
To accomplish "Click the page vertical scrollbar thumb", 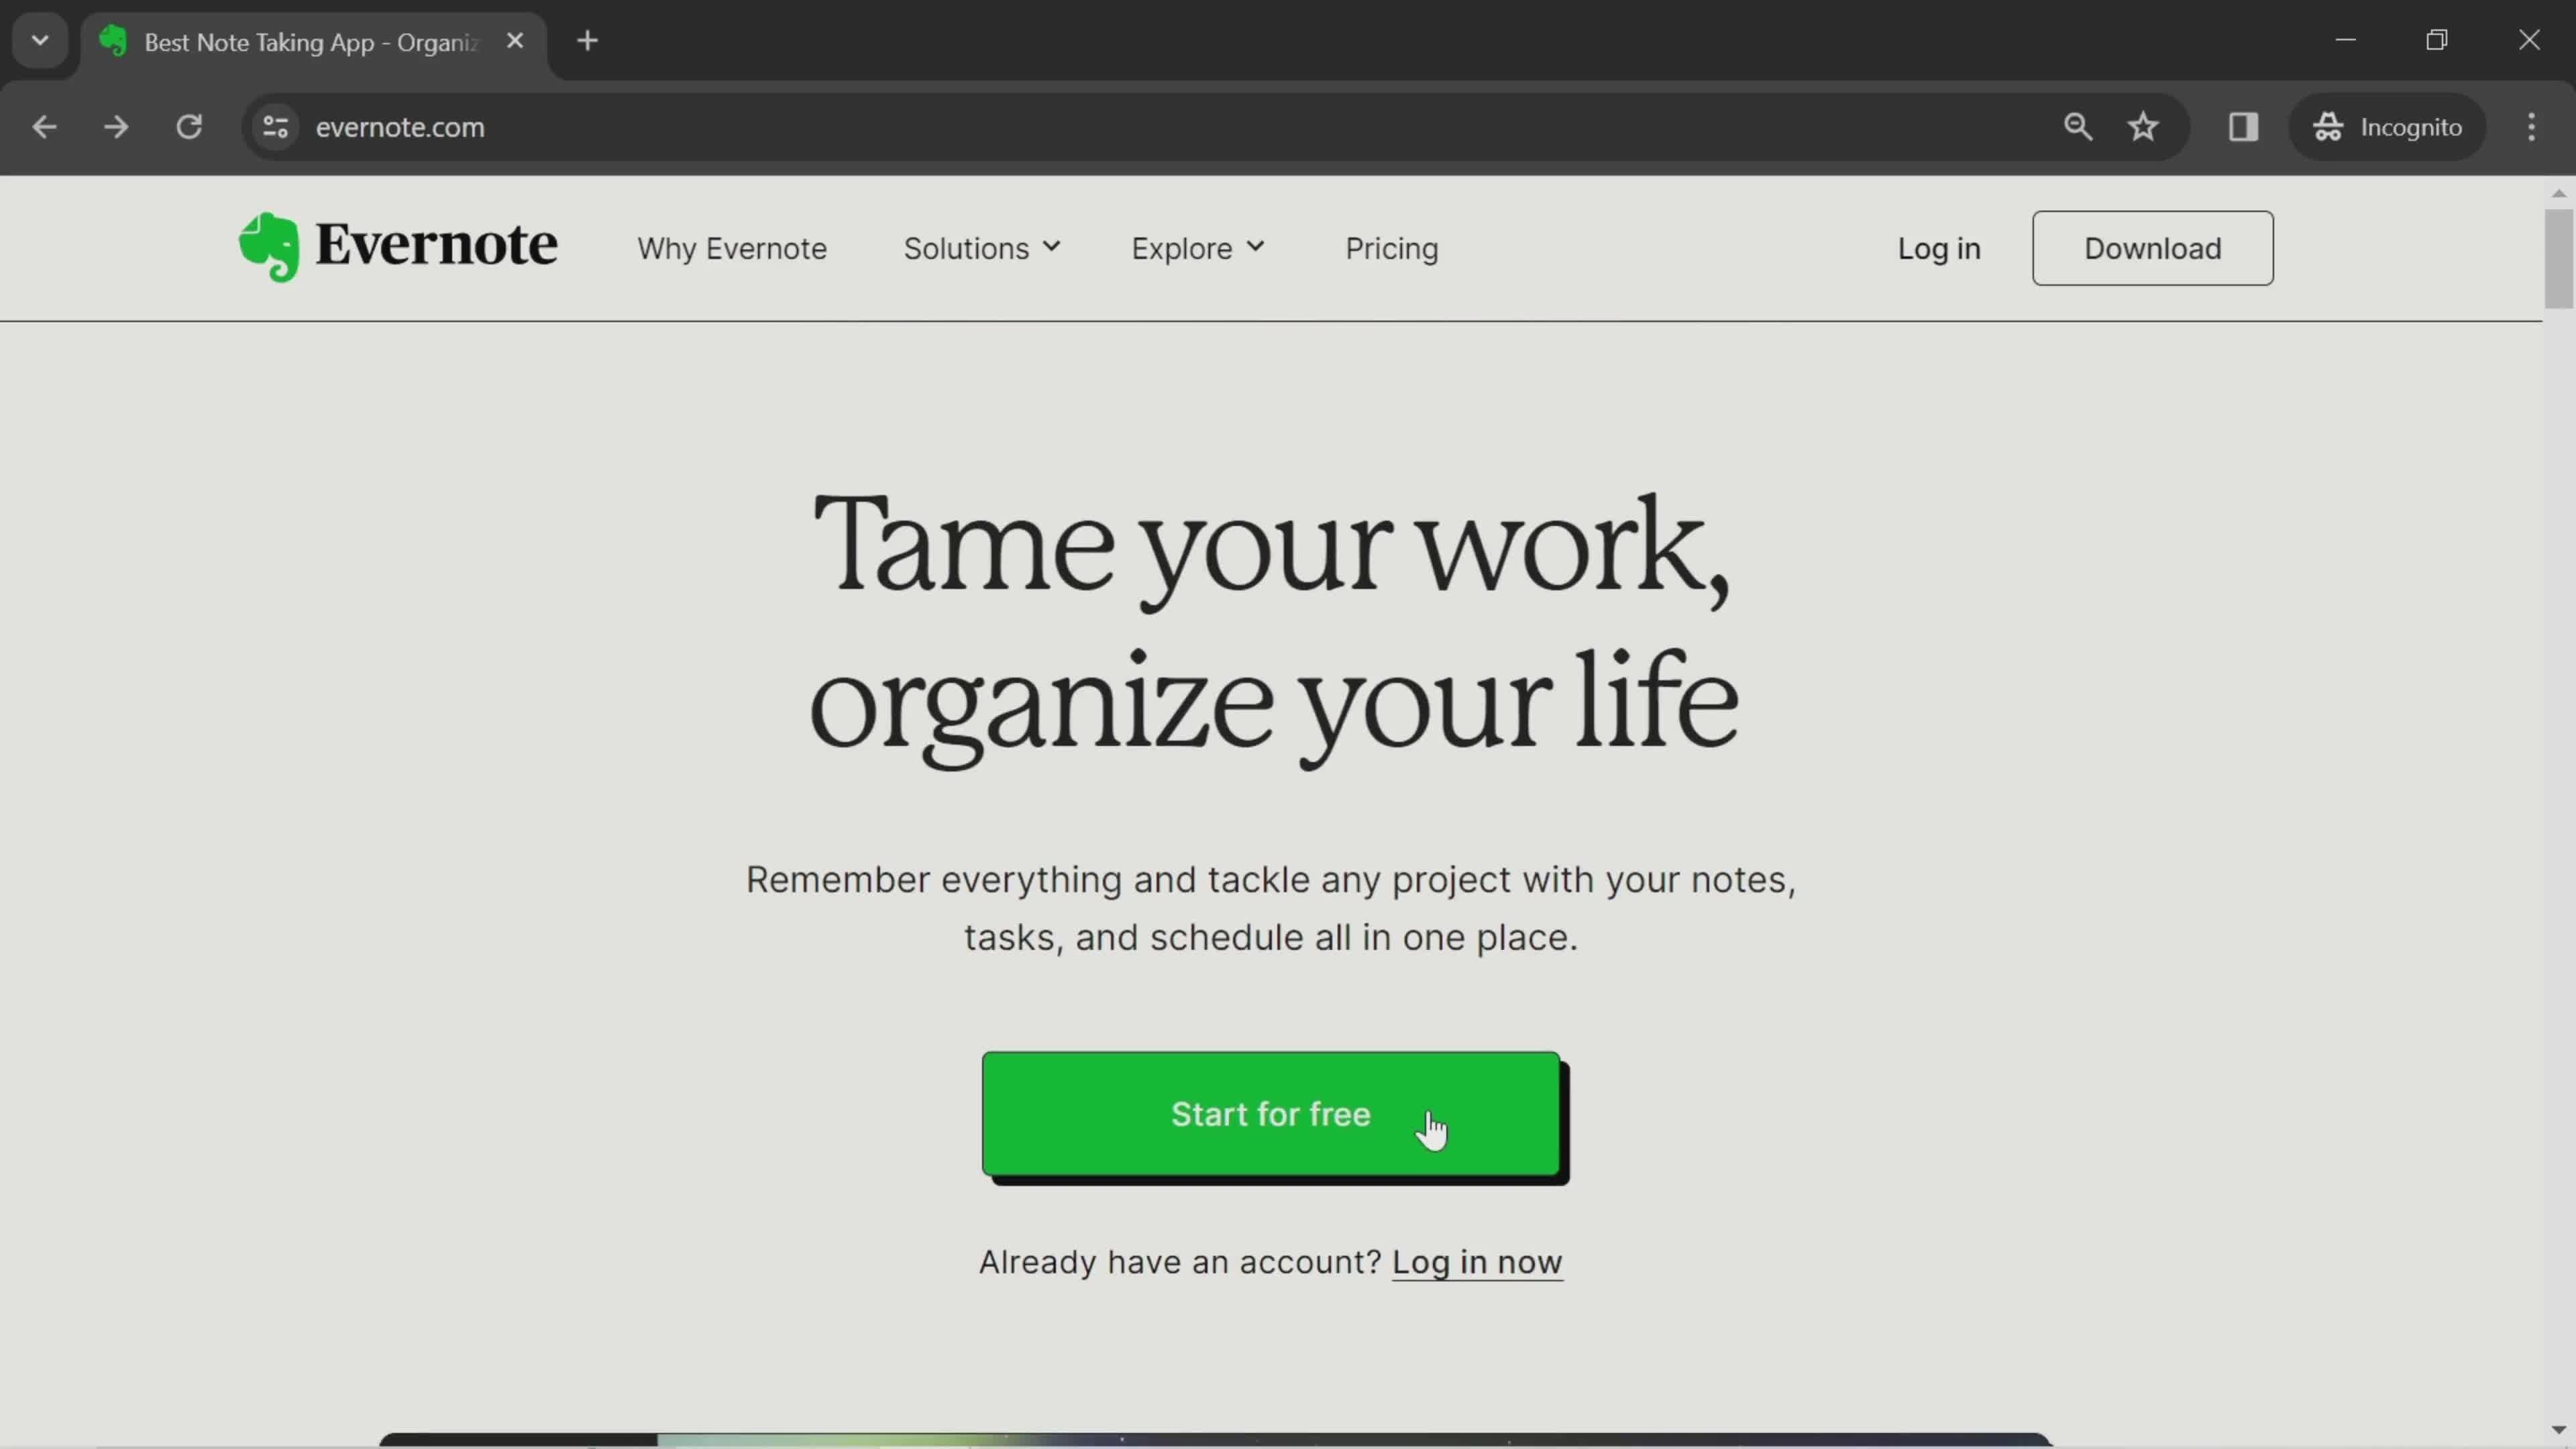I will [2558, 258].
